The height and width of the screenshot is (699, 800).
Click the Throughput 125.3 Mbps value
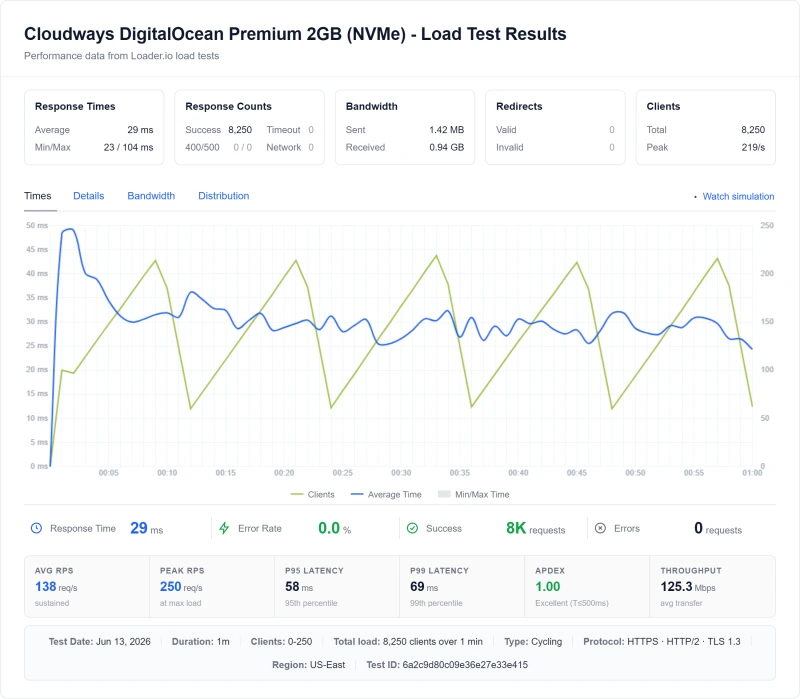tap(688, 587)
